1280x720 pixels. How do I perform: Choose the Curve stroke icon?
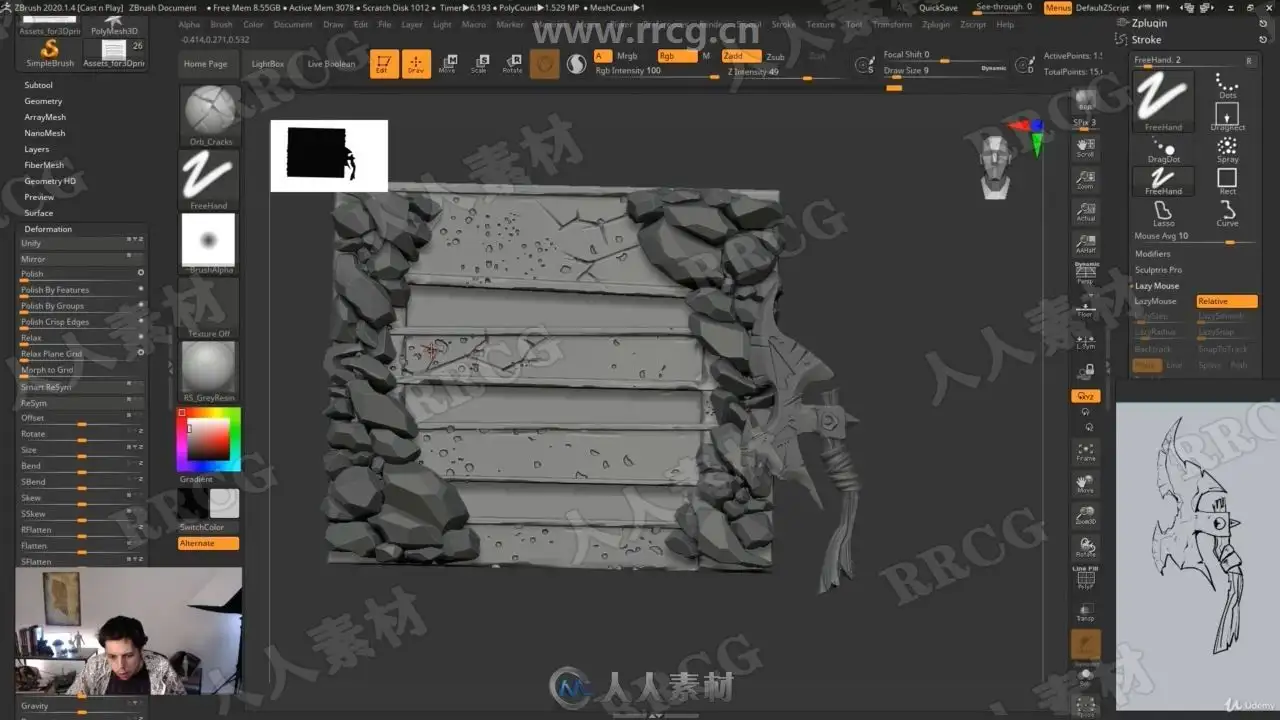pyautogui.click(x=1227, y=213)
